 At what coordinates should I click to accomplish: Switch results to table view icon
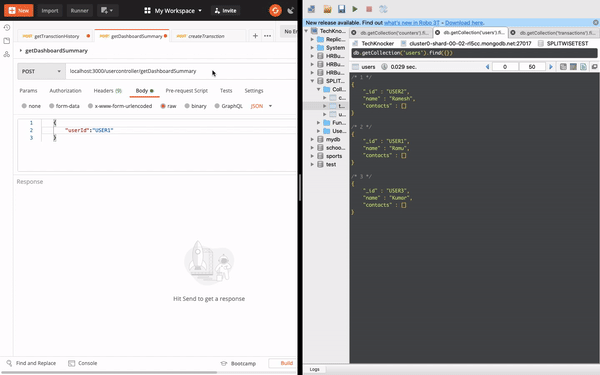pyautogui.click(x=573, y=67)
